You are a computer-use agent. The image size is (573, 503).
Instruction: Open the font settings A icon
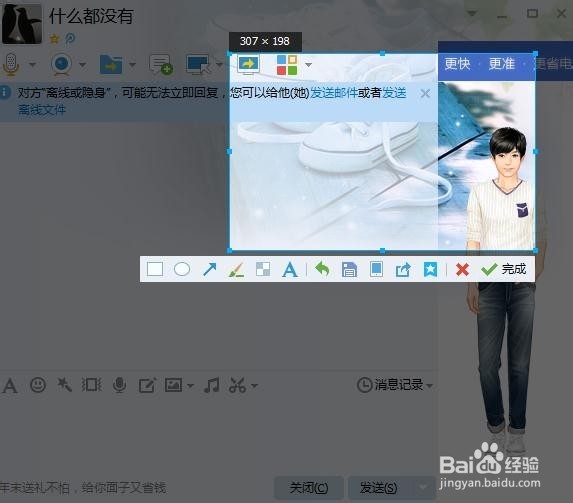pyautogui.click(x=10, y=385)
